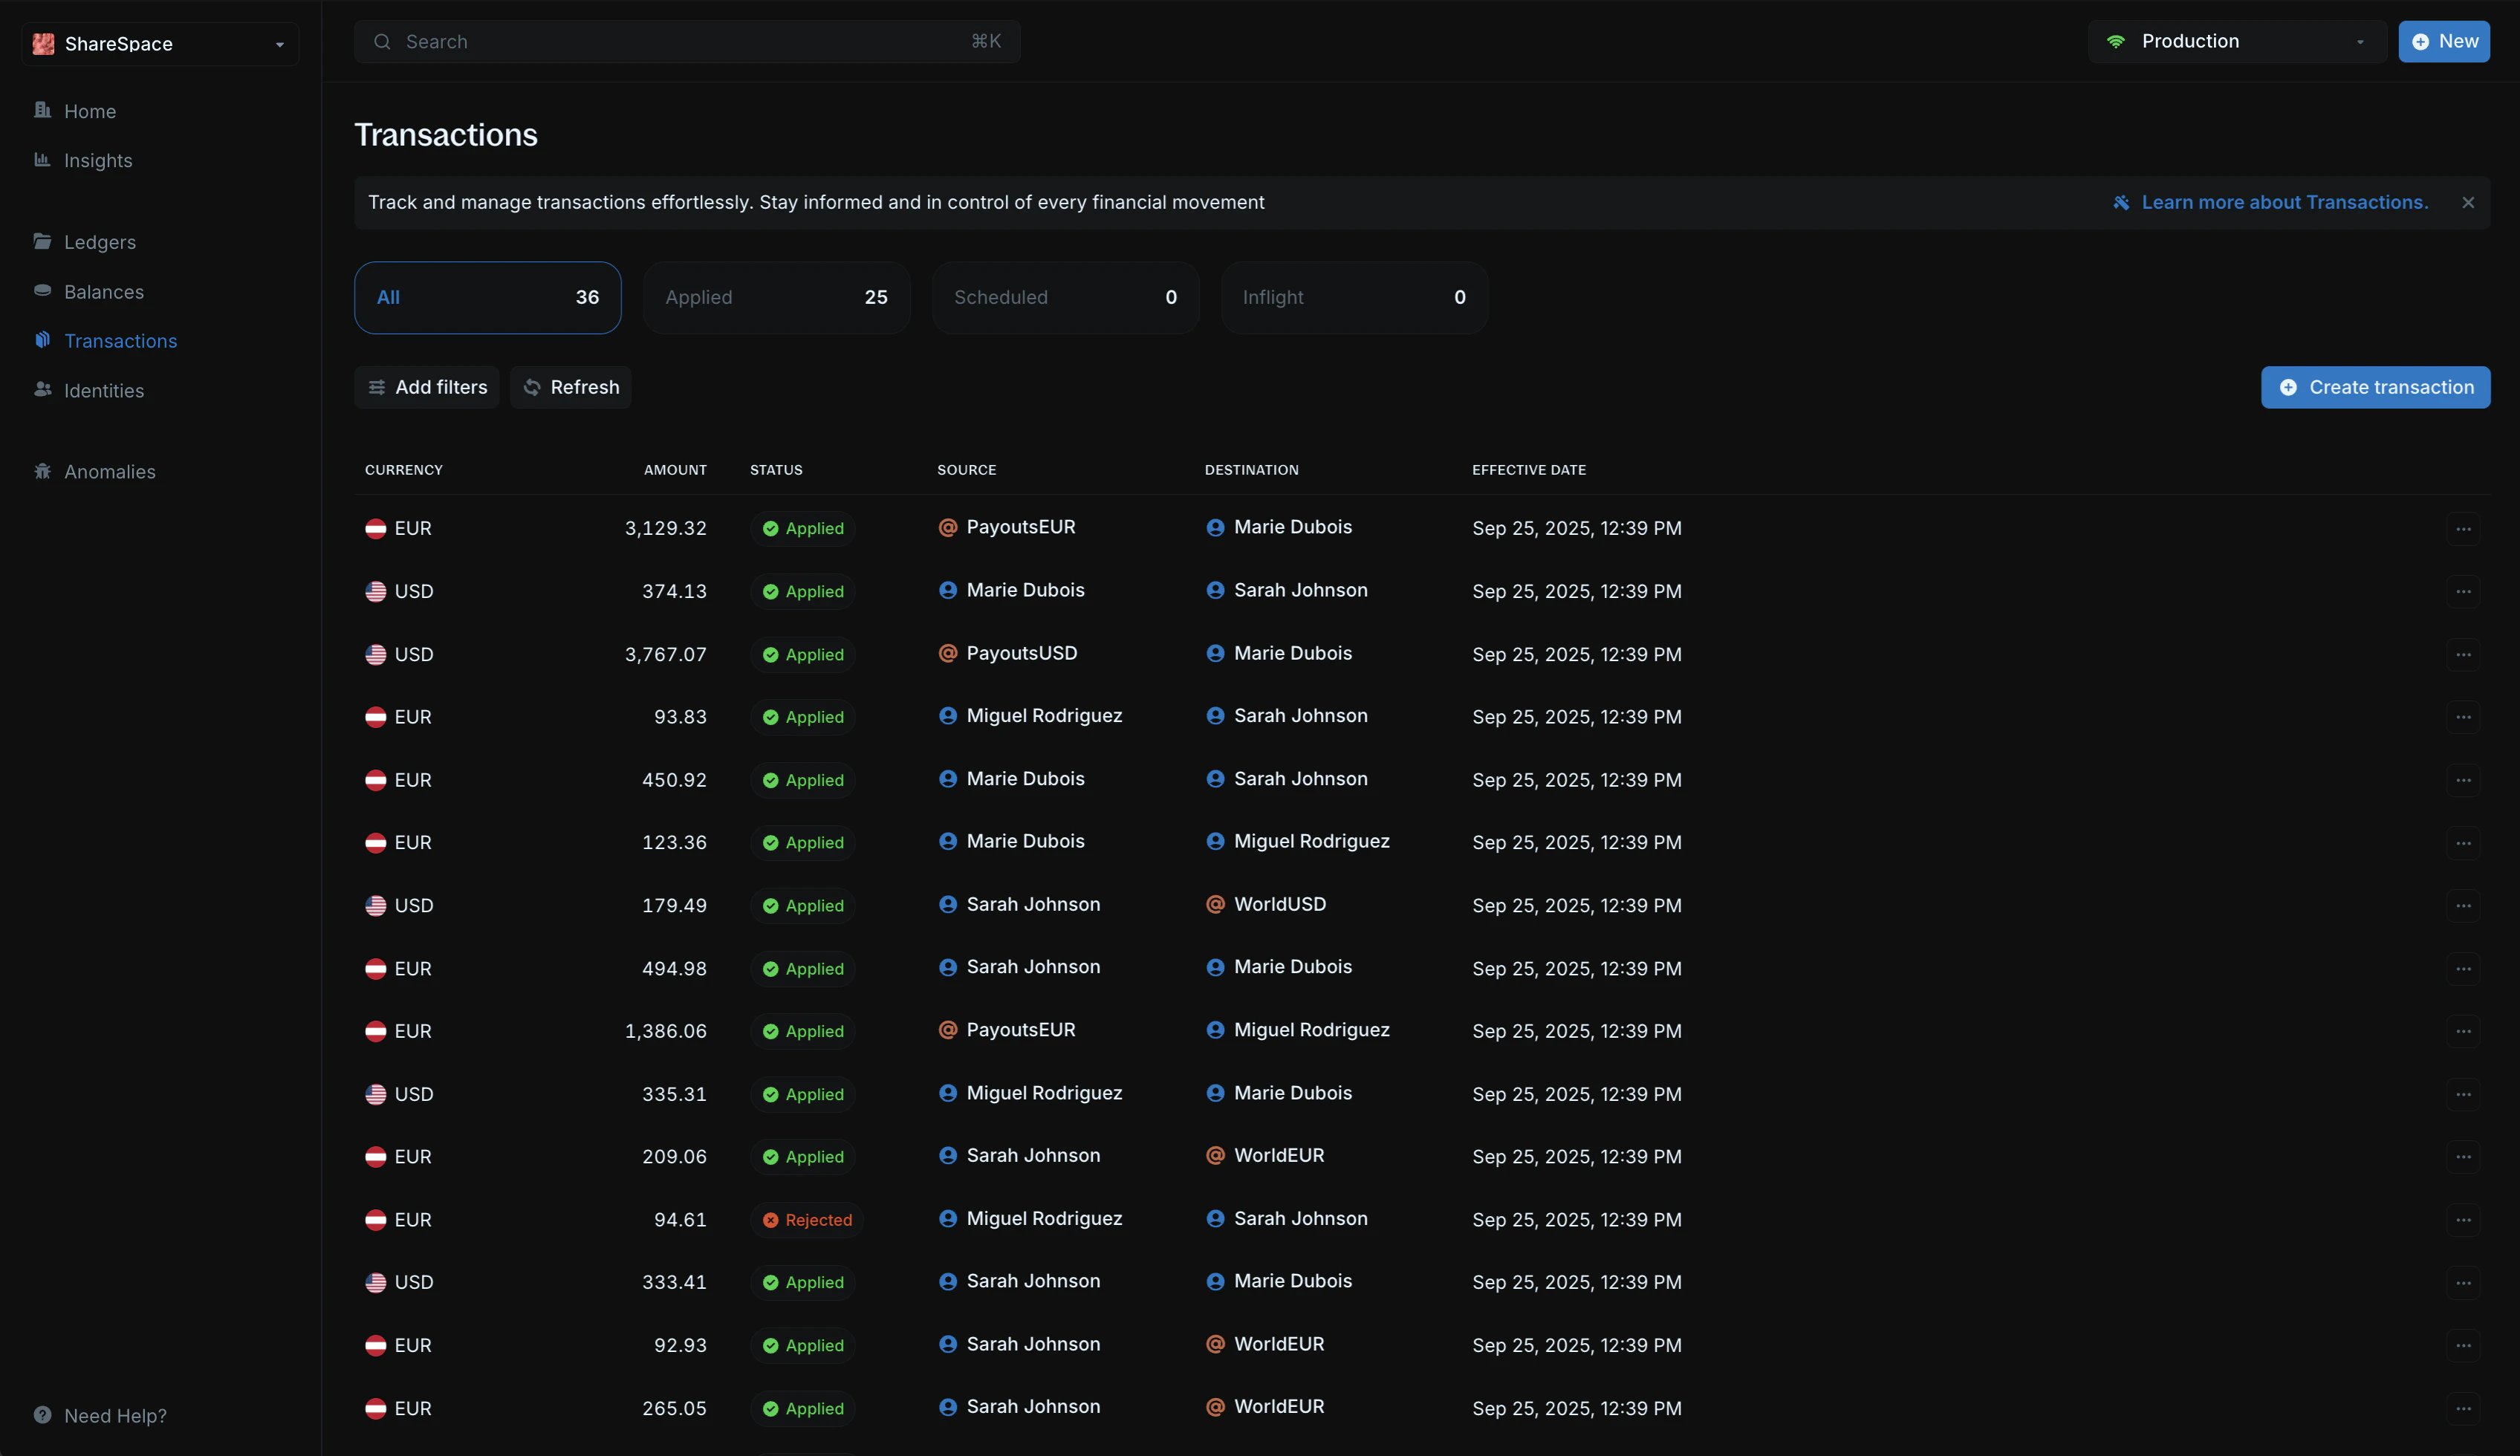Select the Scheduled transactions tab

[1066, 297]
